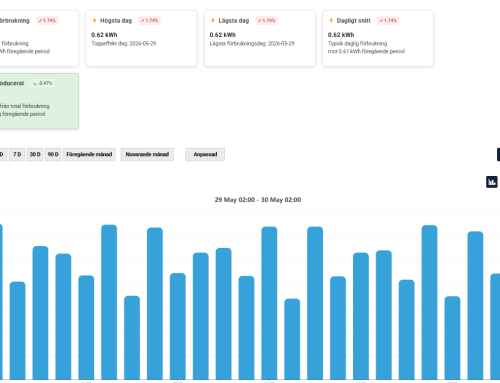Click 'mot 0.61 kWh föregående period' text
The height and width of the screenshot is (383, 500).
coord(366,51)
